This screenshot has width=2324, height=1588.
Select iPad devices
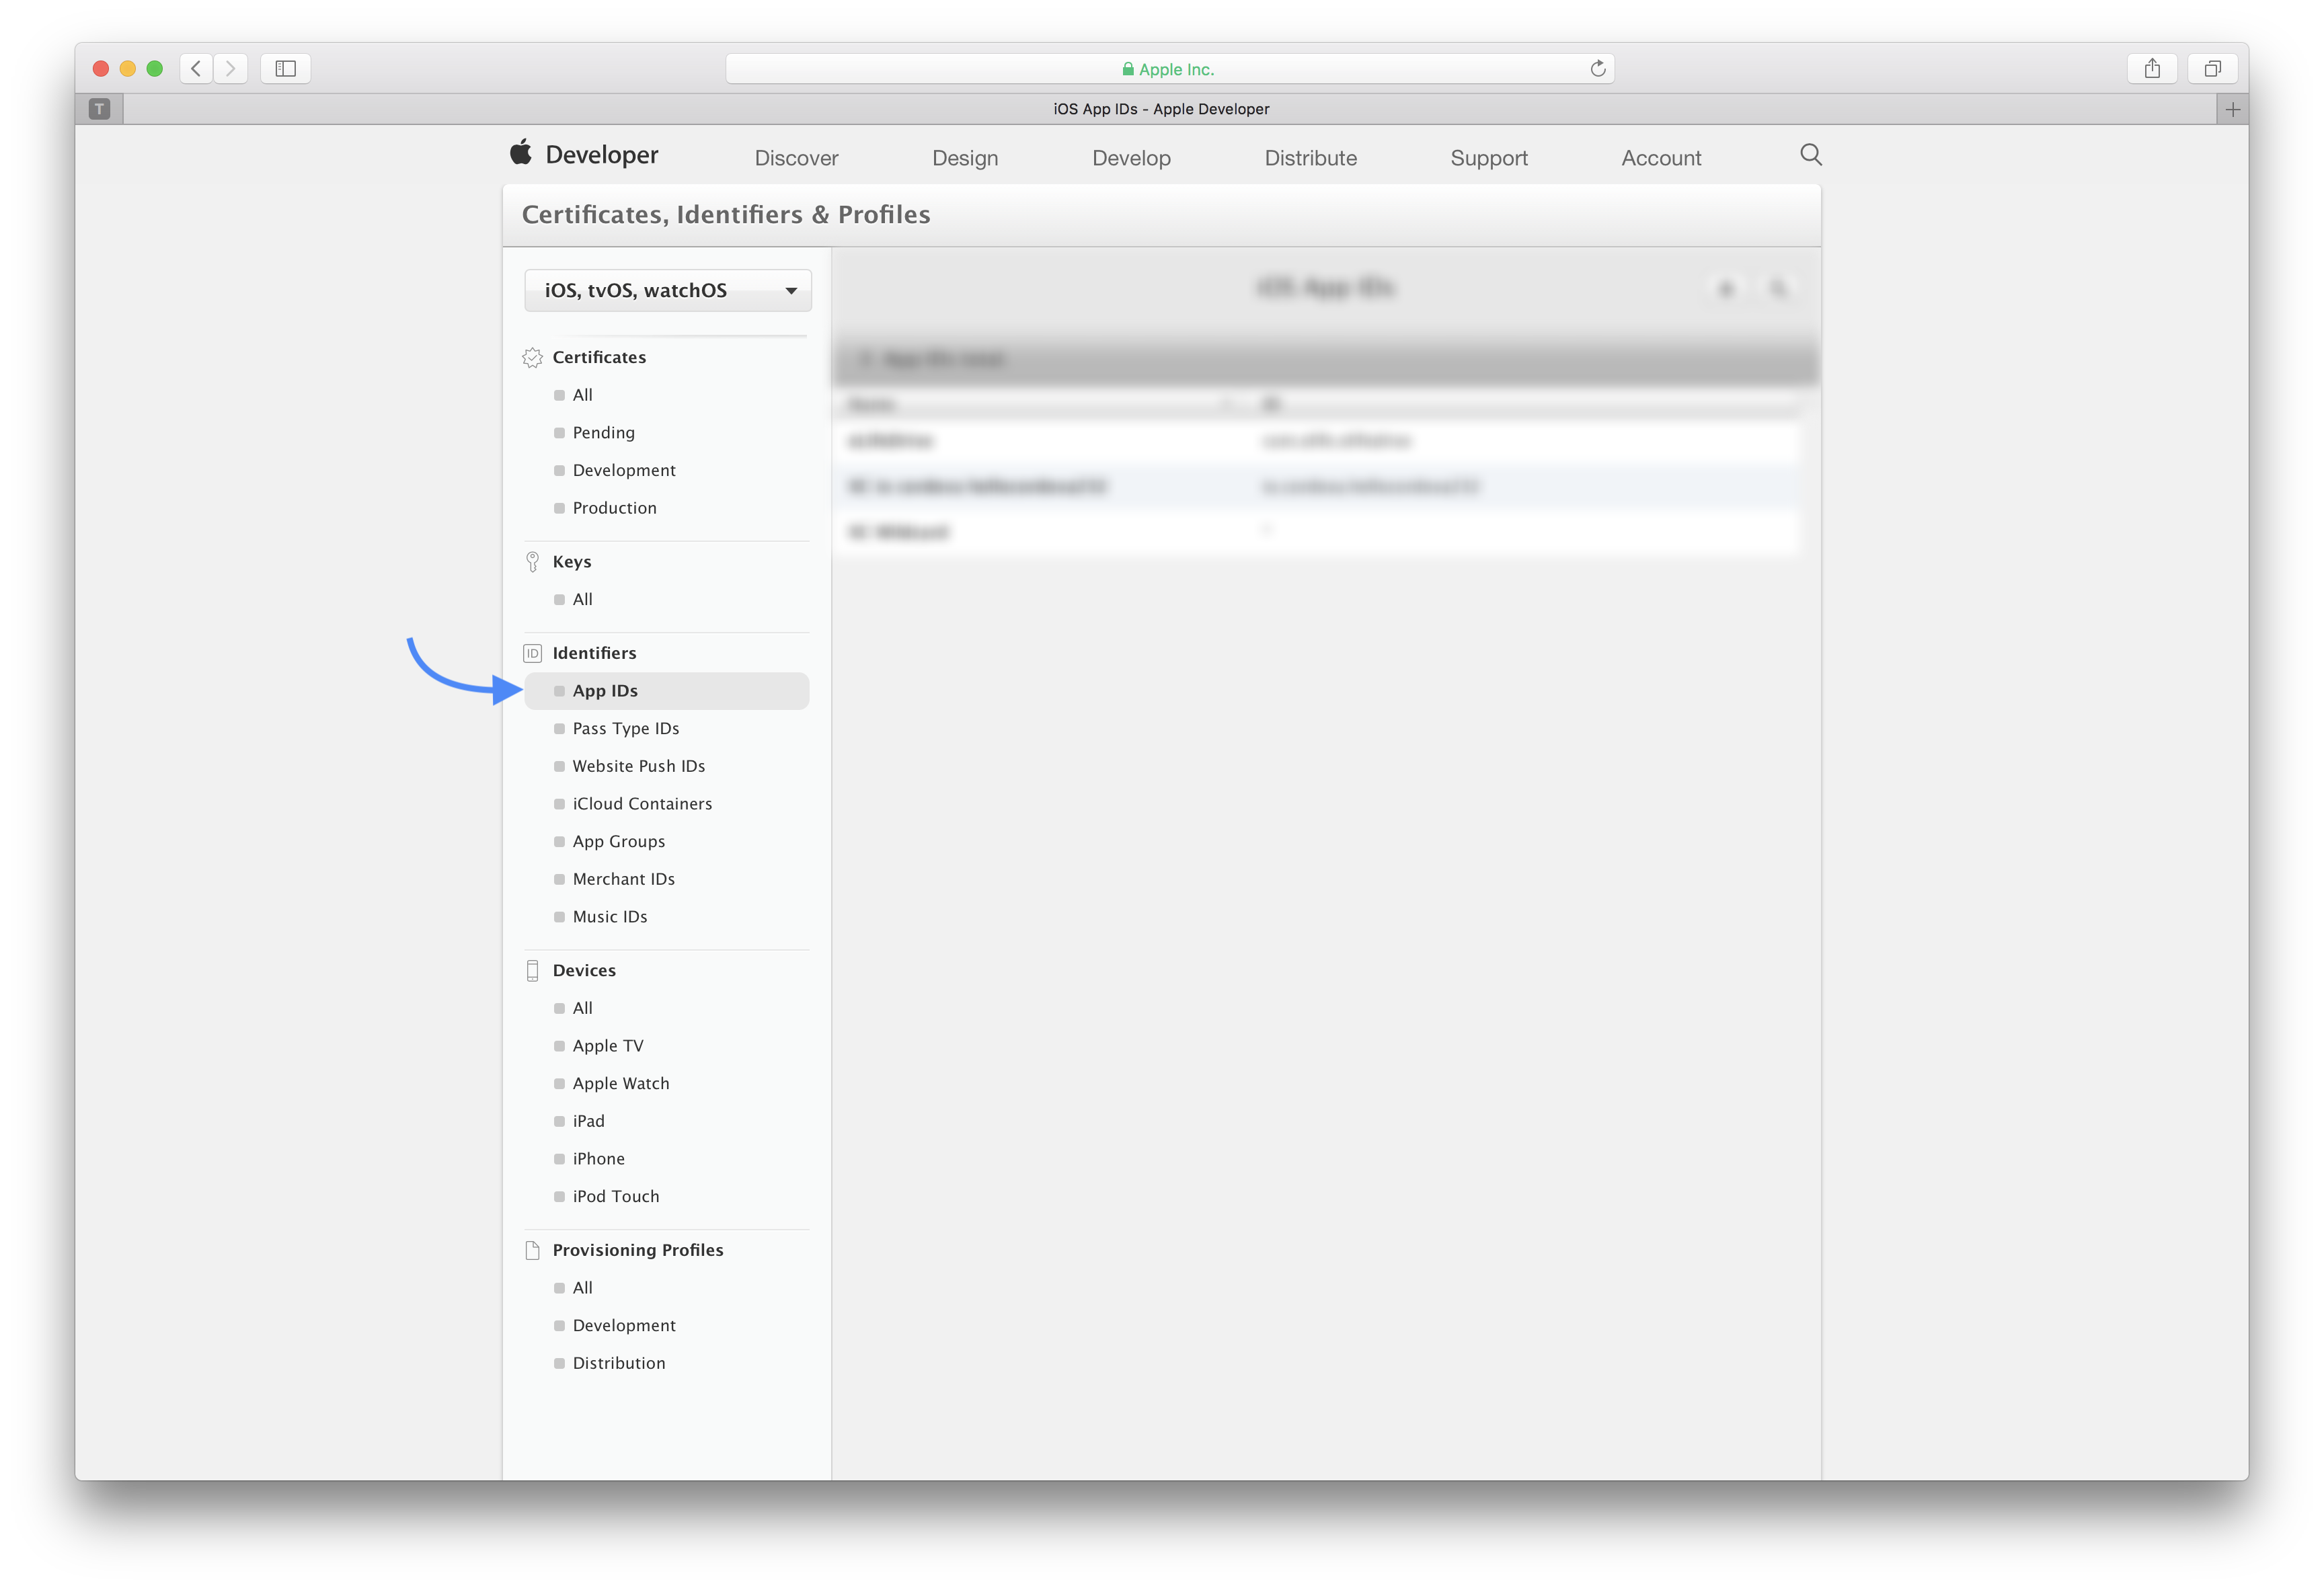point(588,1121)
